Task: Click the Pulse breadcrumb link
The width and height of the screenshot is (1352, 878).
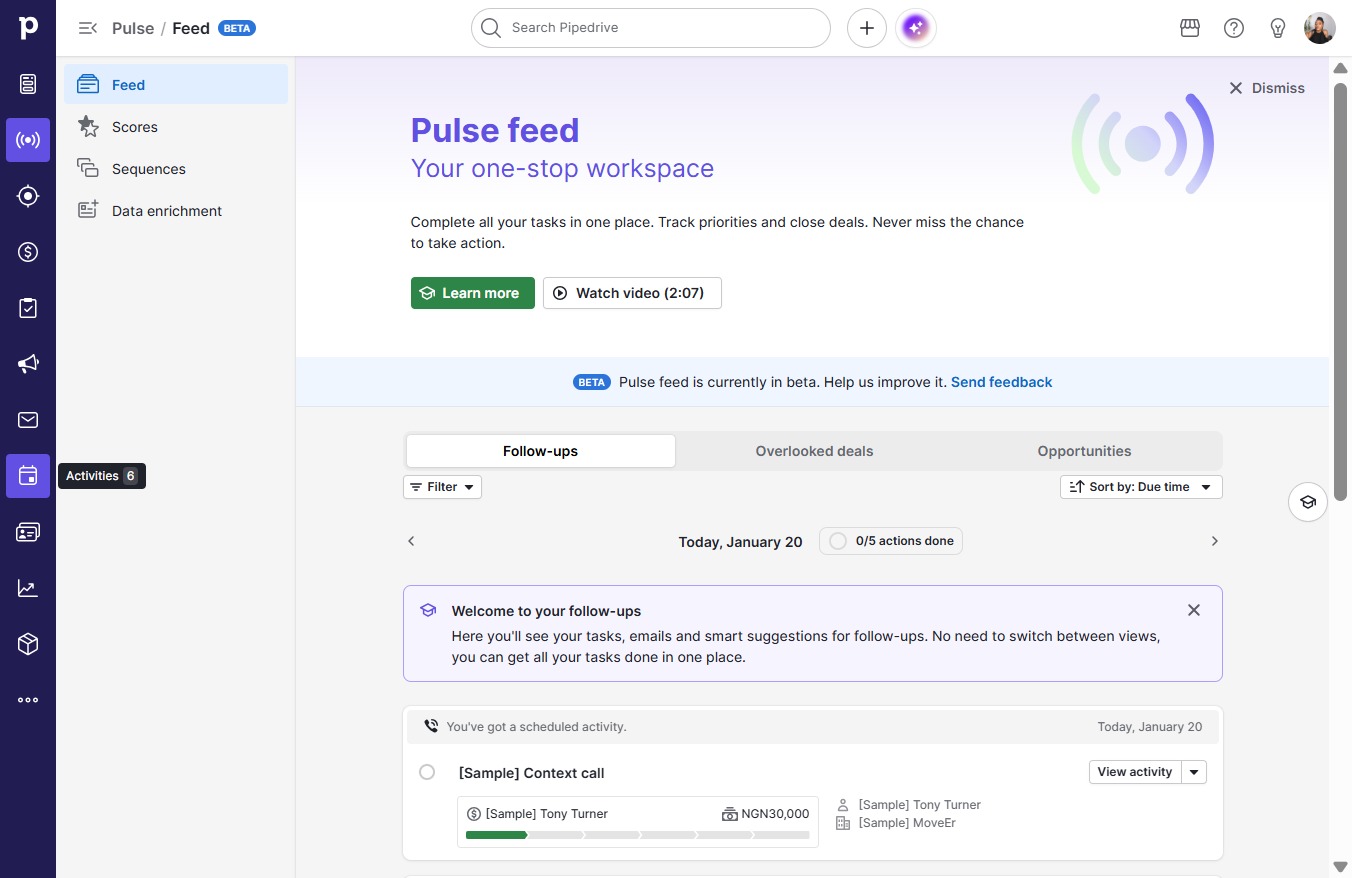Action: (133, 28)
